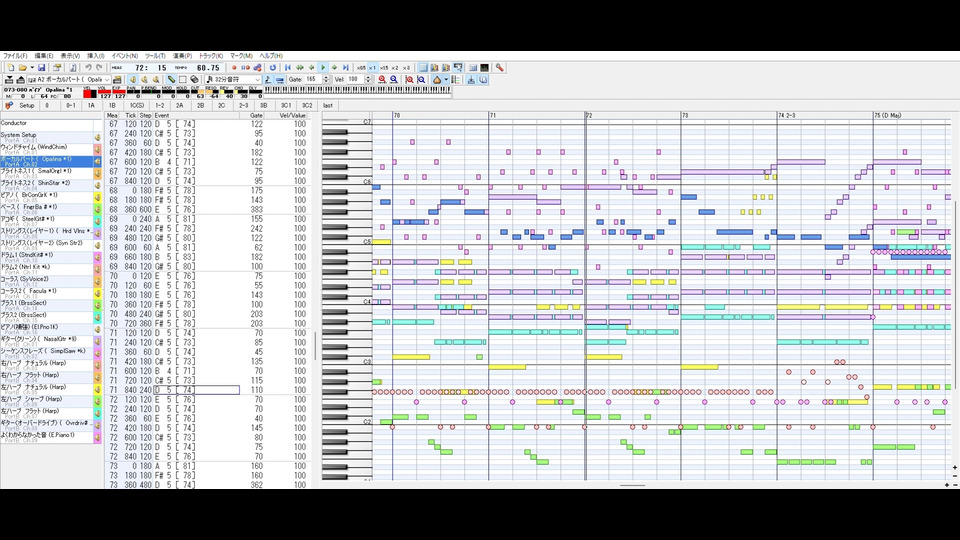Toggle the loop repeat icon
This screenshot has width=960, height=540.
(273, 68)
